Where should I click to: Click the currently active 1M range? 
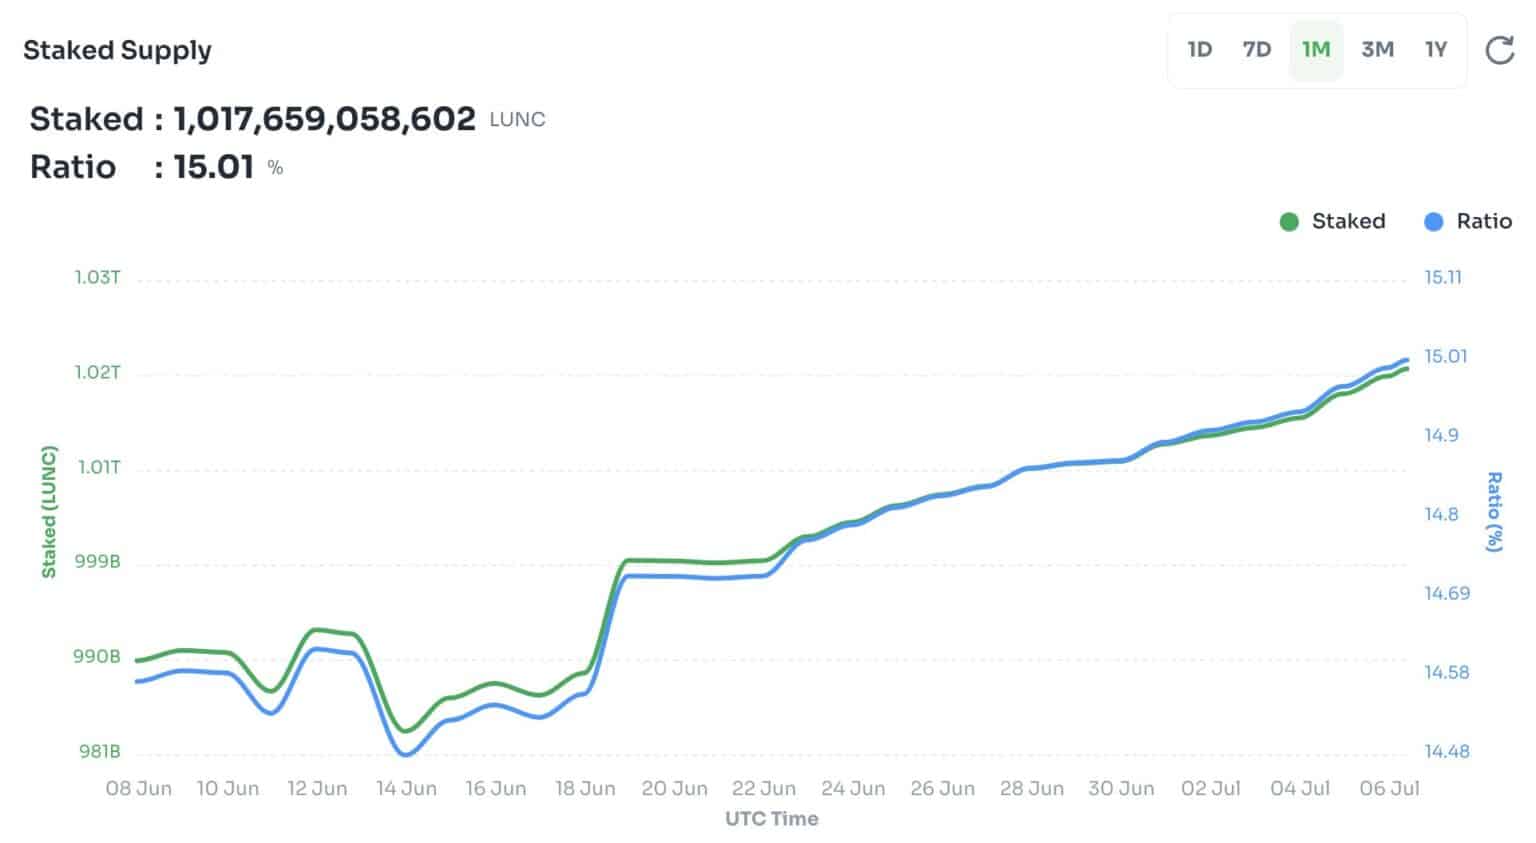click(x=1316, y=48)
